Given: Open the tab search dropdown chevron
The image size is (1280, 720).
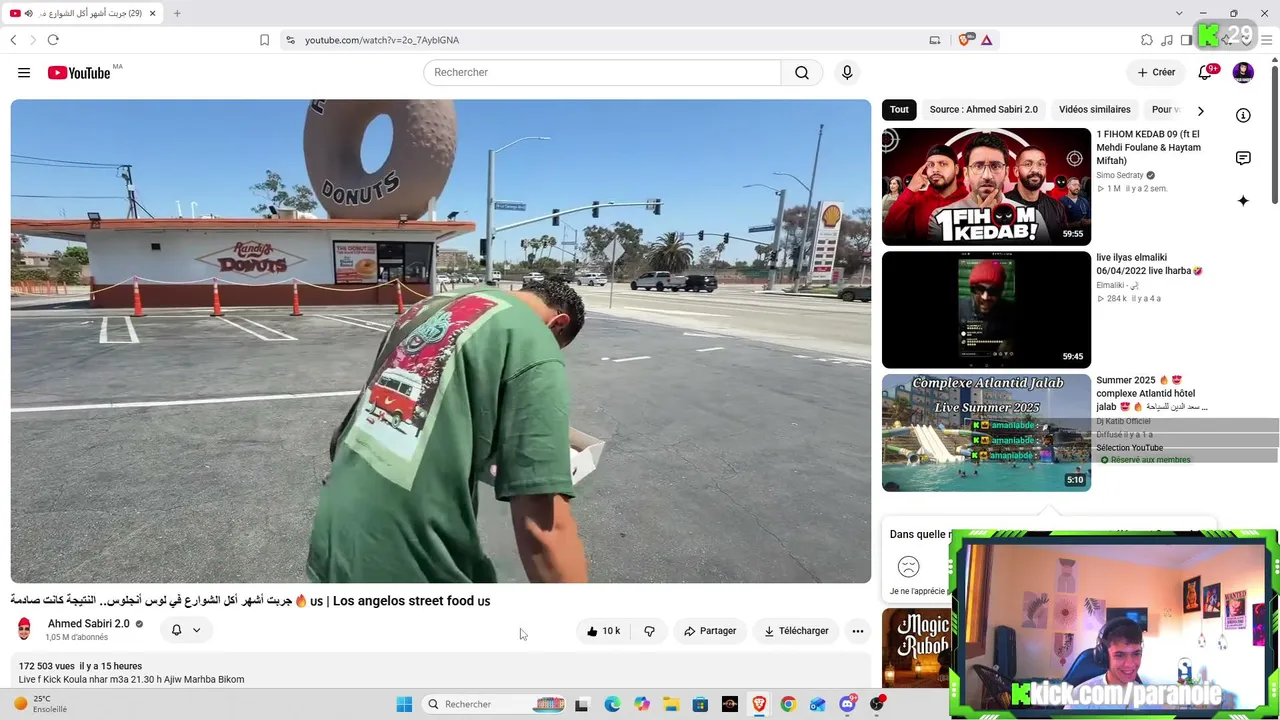Looking at the screenshot, I should (1179, 13).
